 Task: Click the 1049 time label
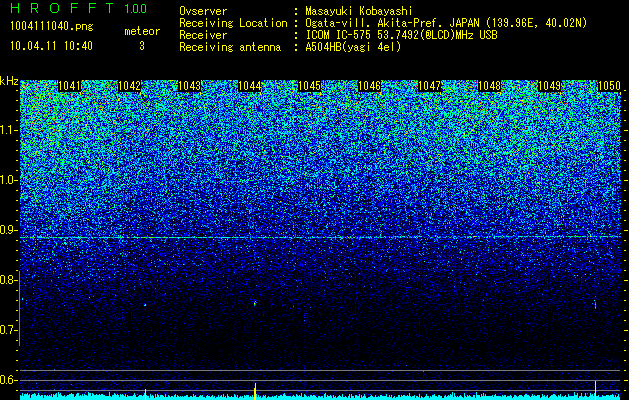coord(550,86)
